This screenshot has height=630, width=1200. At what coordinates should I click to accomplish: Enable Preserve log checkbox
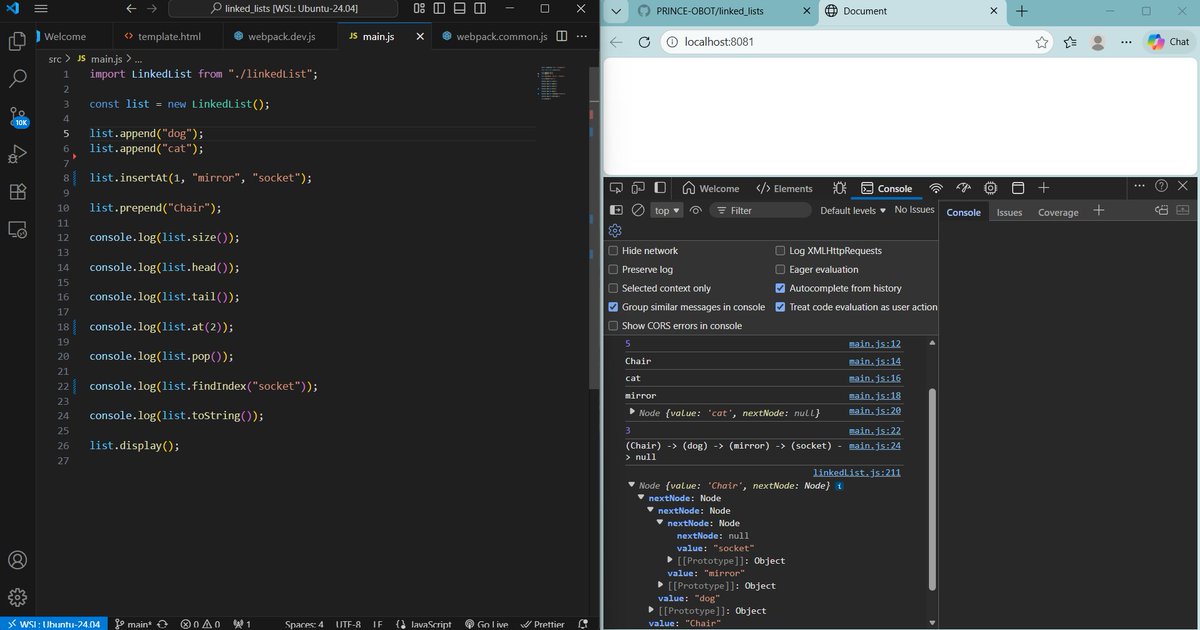tap(614, 270)
